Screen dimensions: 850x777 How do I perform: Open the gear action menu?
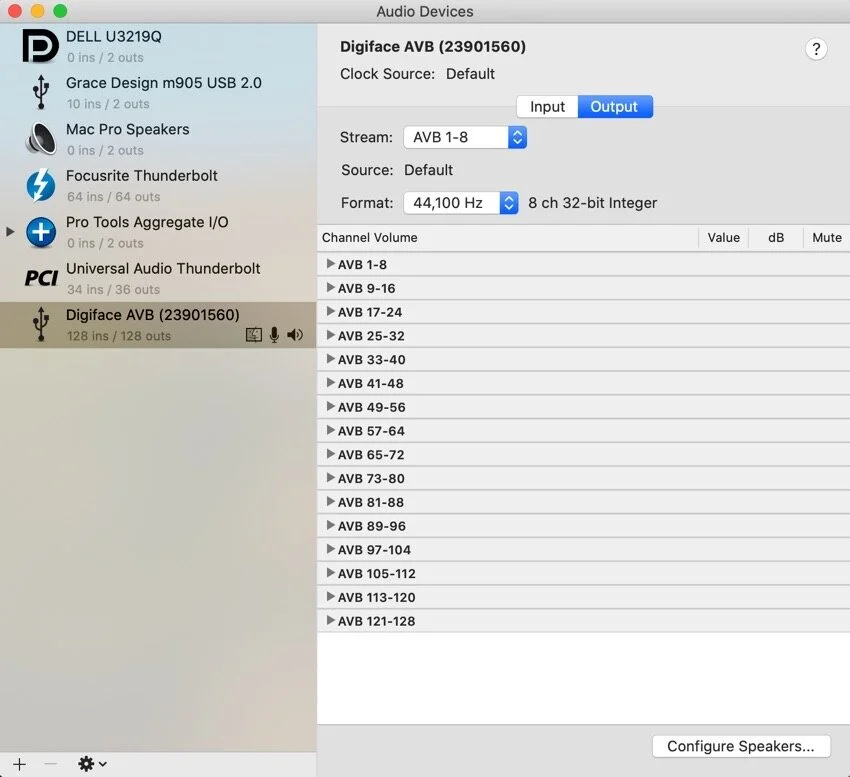(92, 764)
